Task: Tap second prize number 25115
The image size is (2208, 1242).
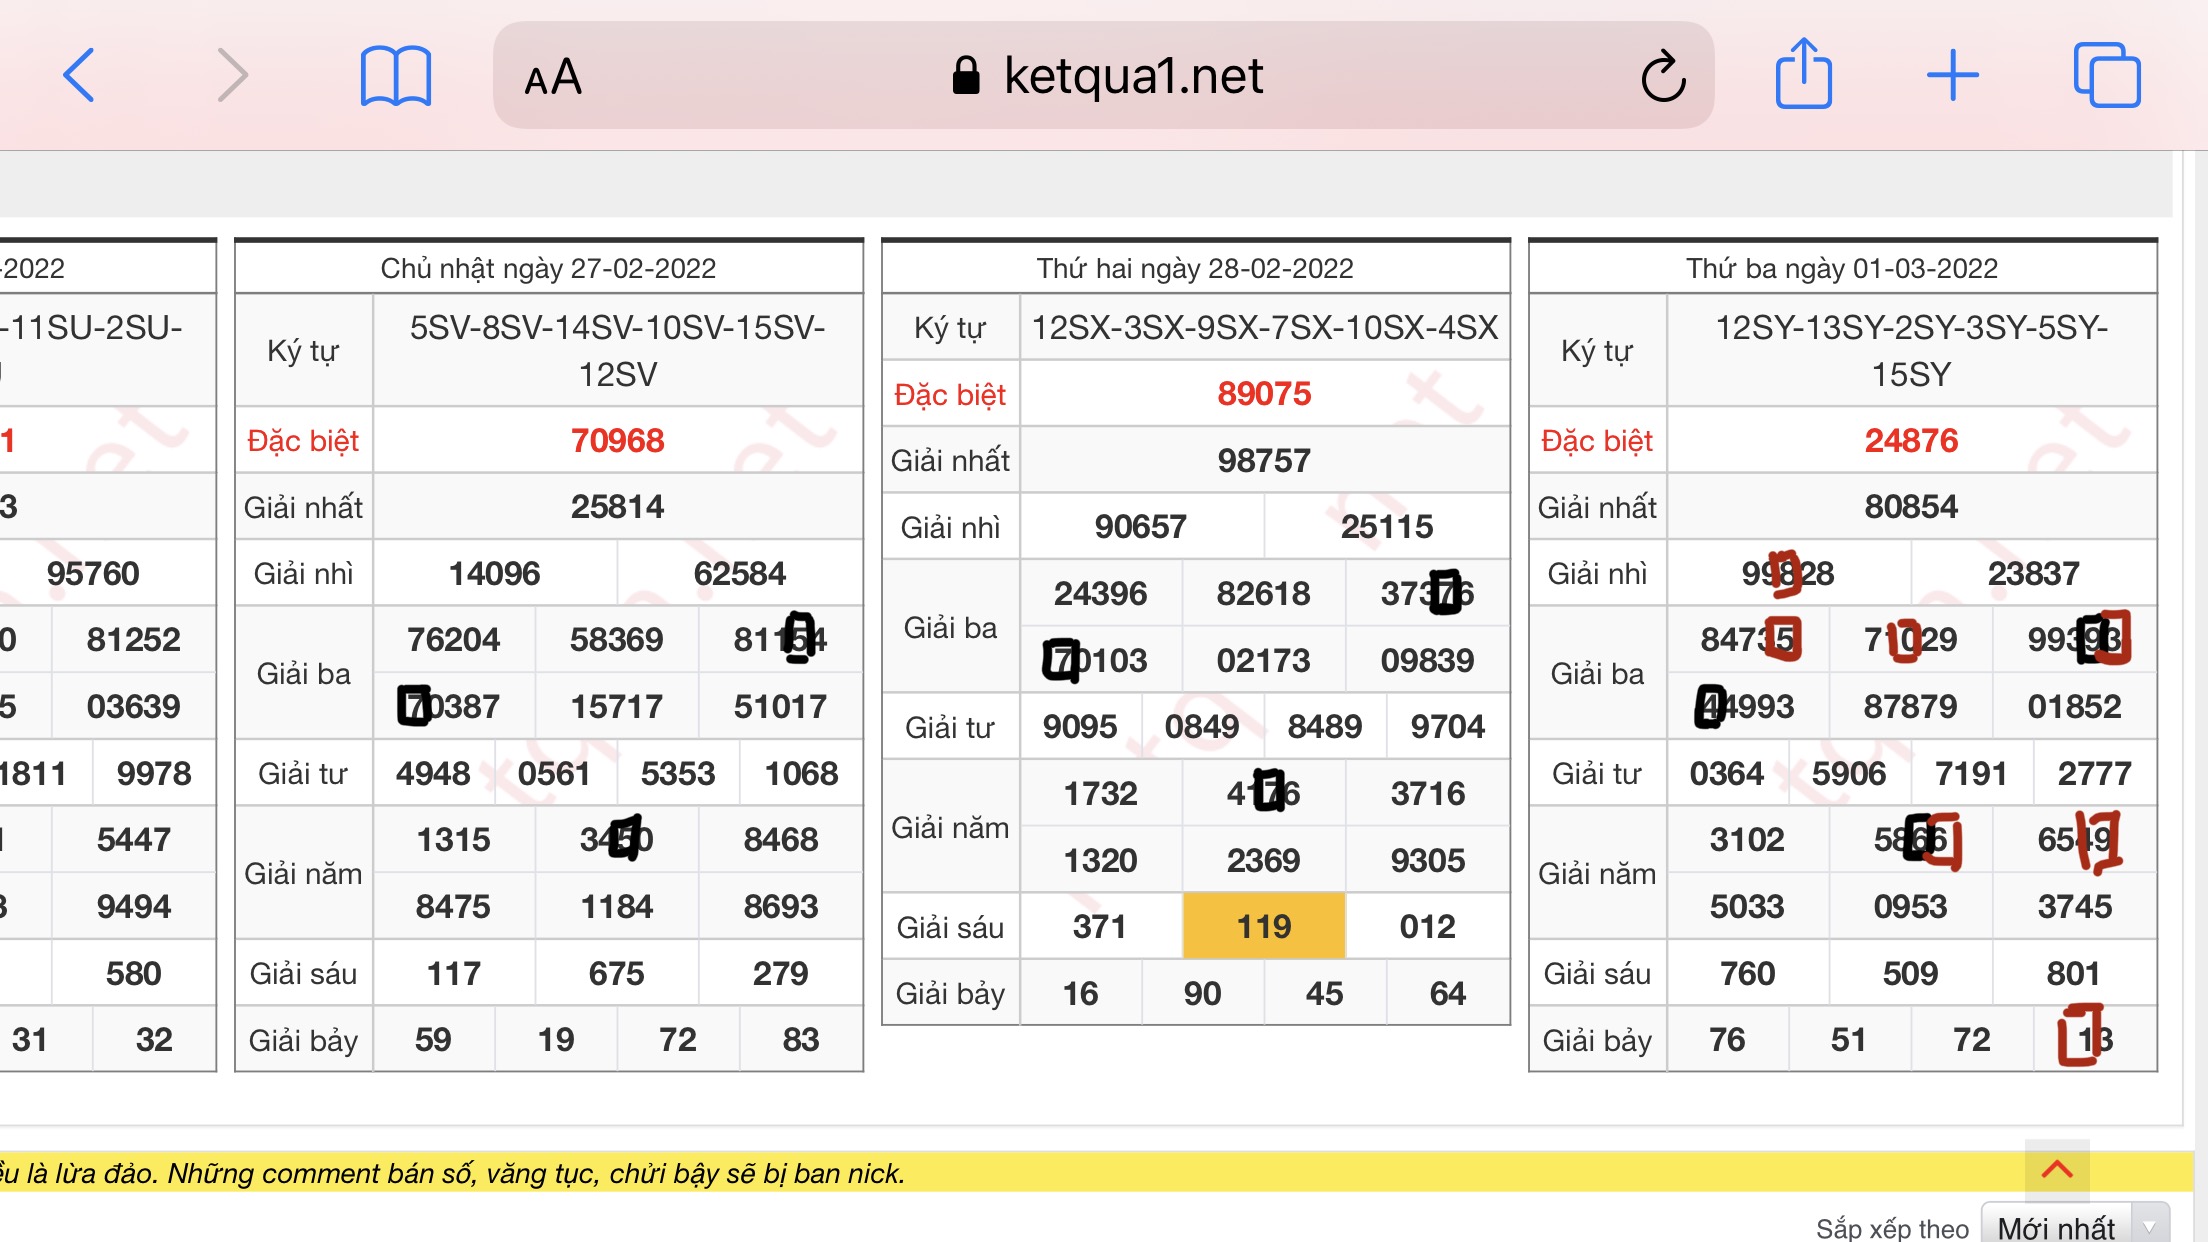Action: [x=1387, y=526]
